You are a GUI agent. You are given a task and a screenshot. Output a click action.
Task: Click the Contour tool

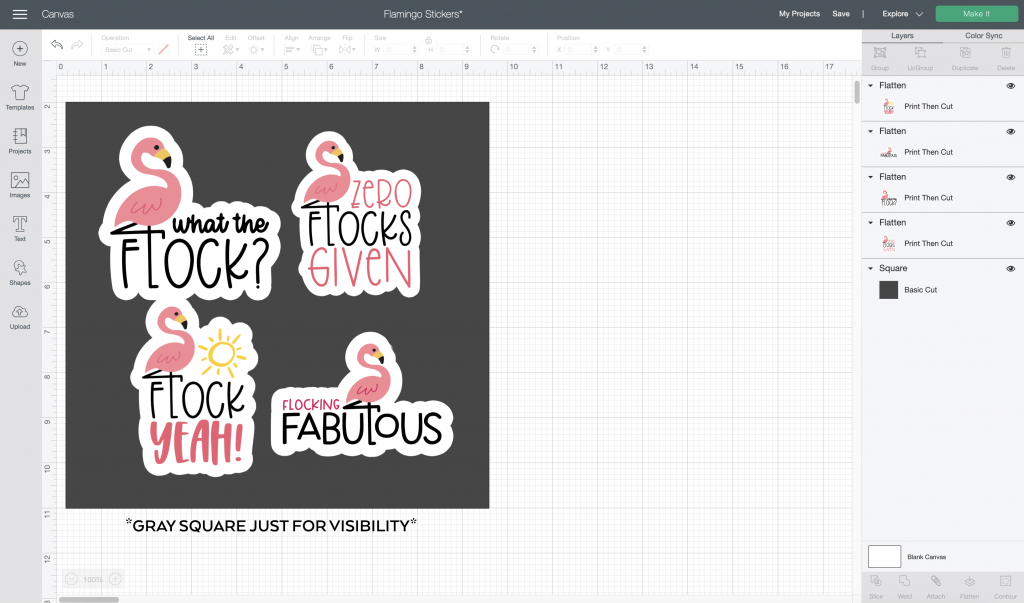(x=1006, y=587)
